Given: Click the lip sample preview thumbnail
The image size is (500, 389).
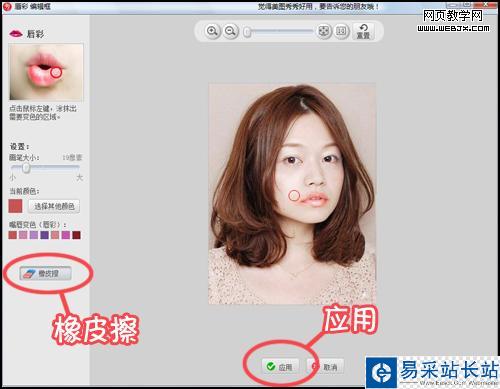Looking at the screenshot, I should coord(46,72).
